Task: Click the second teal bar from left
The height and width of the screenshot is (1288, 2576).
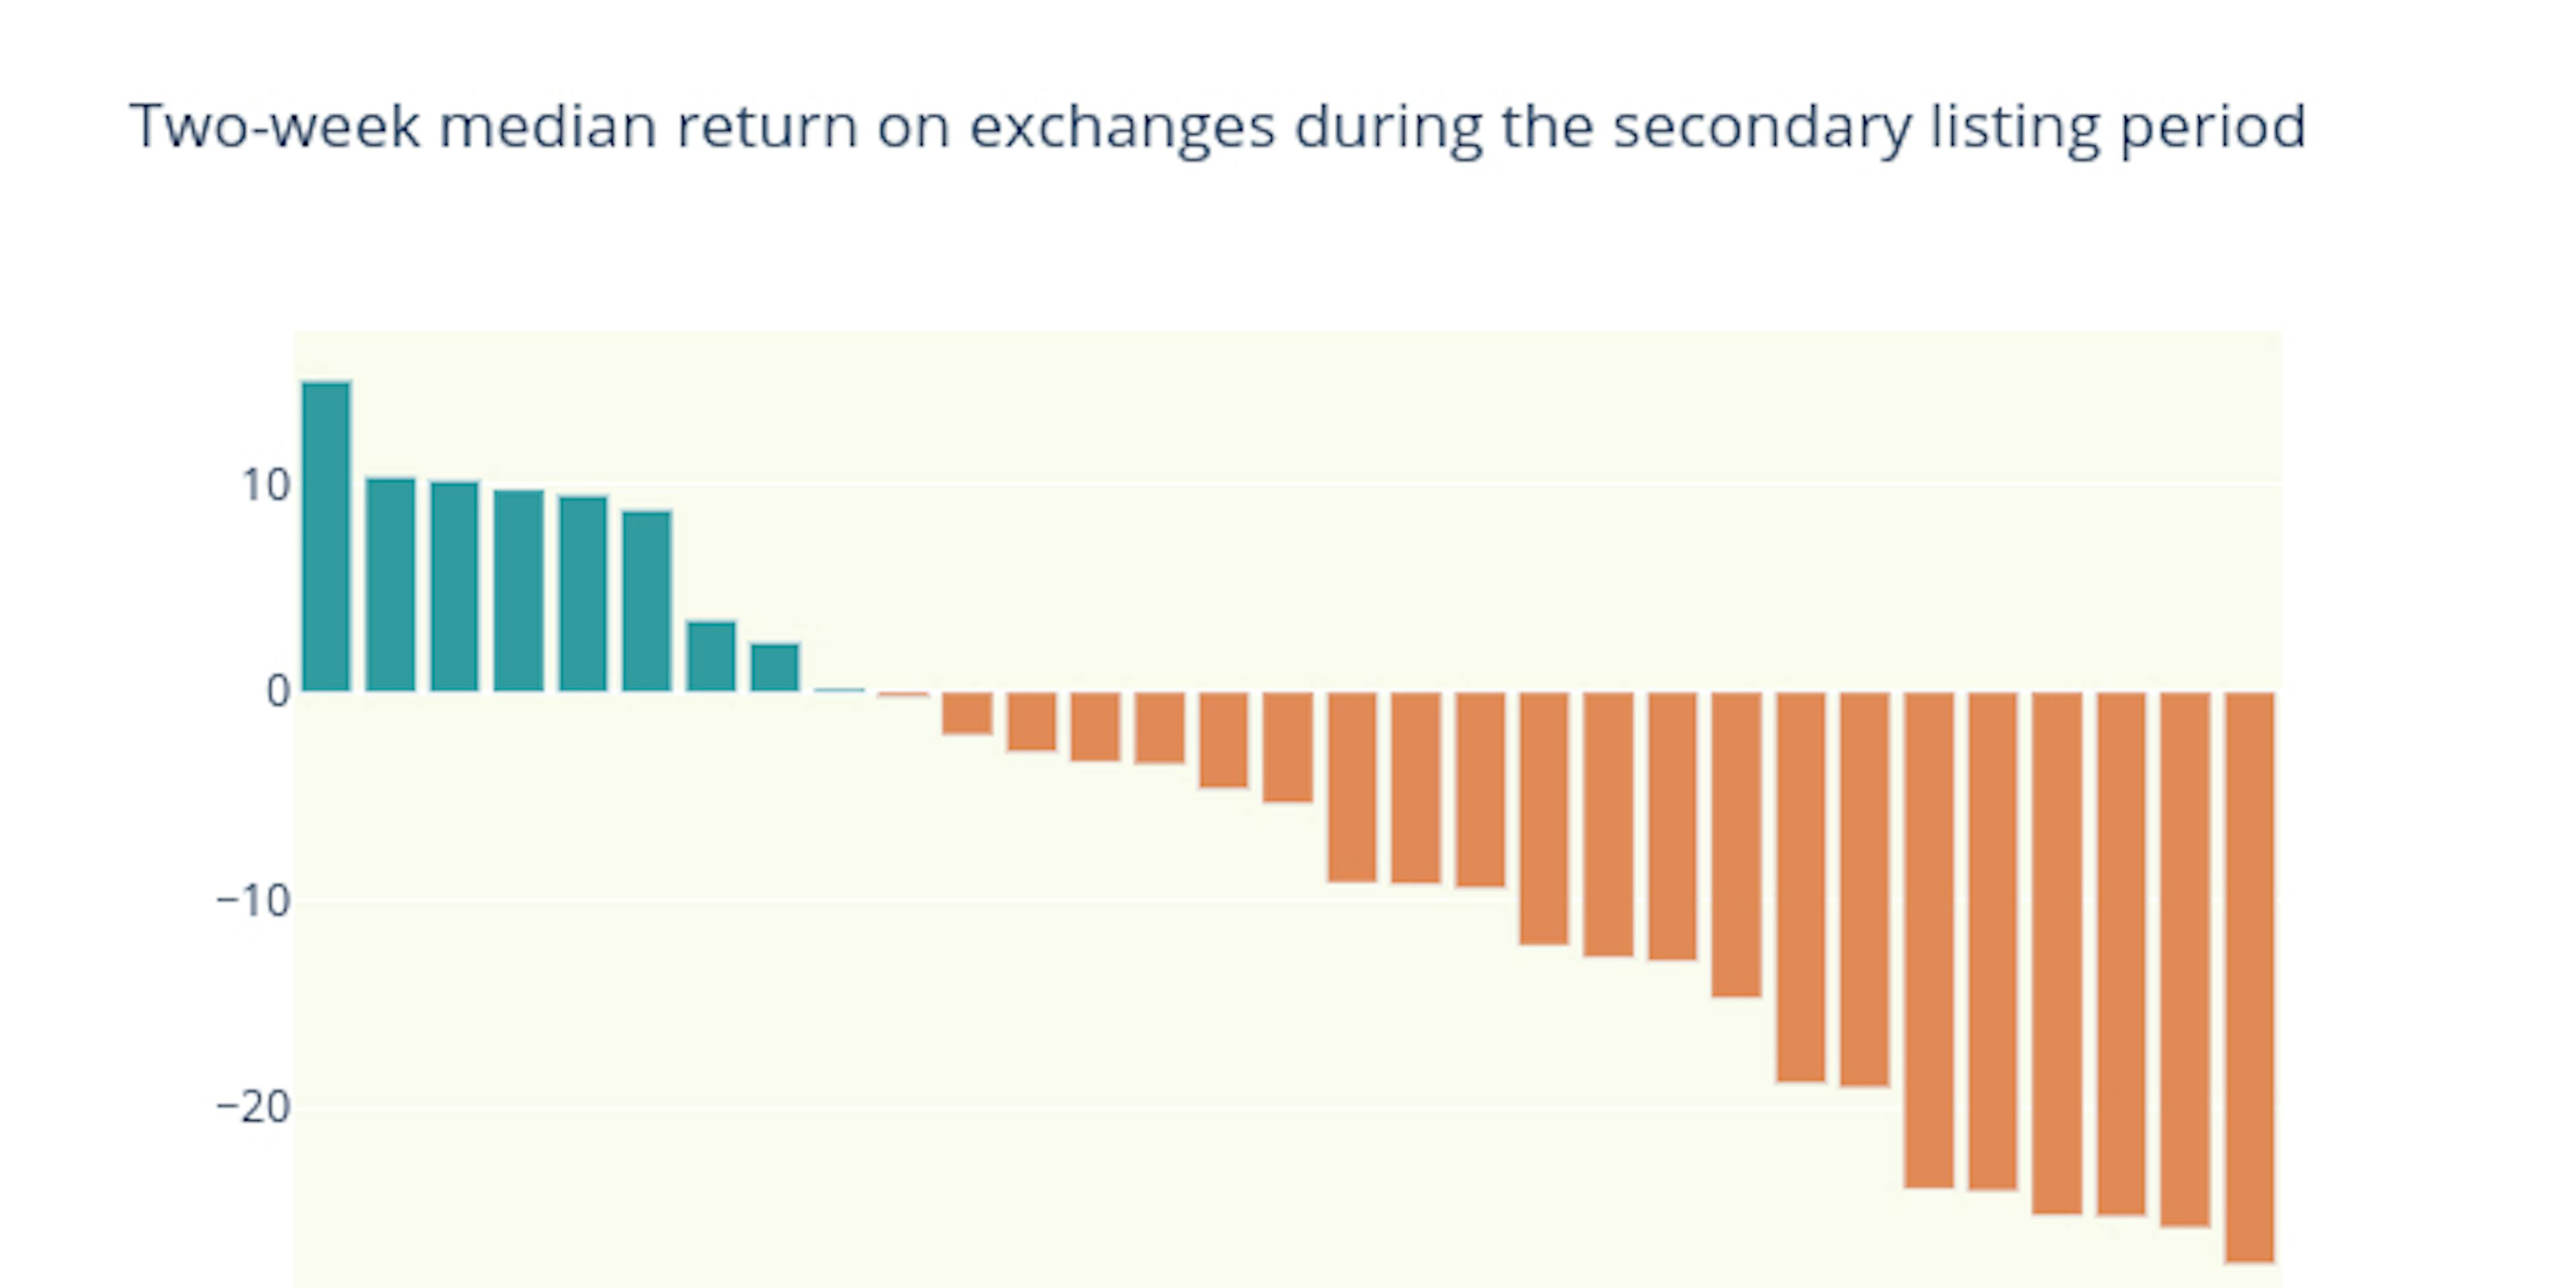Action: (390, 585)
